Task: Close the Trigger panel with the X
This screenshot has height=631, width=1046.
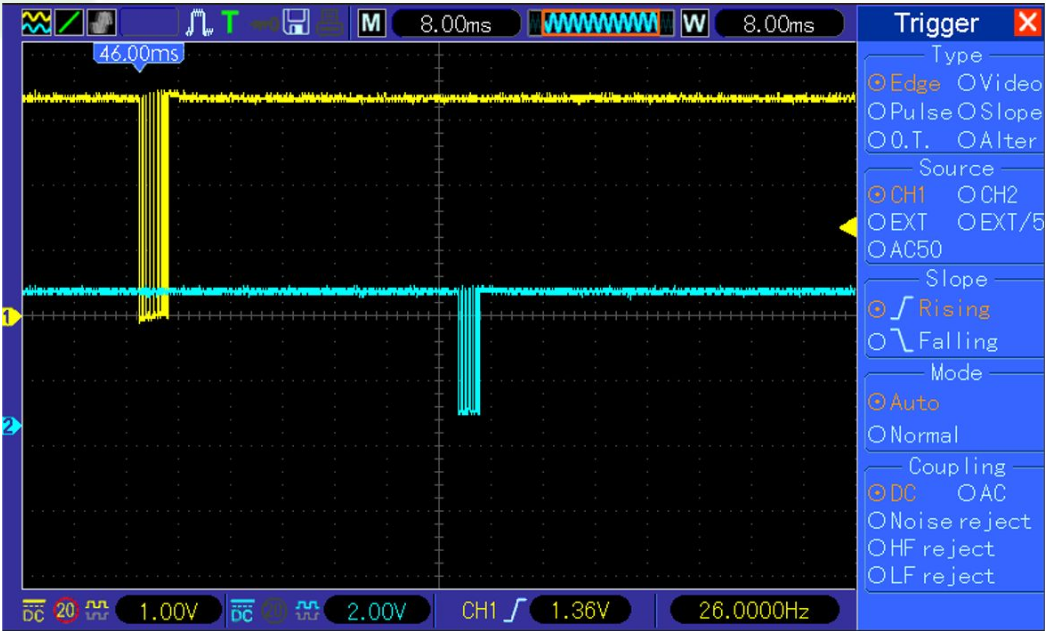Action: [1027, 23]
